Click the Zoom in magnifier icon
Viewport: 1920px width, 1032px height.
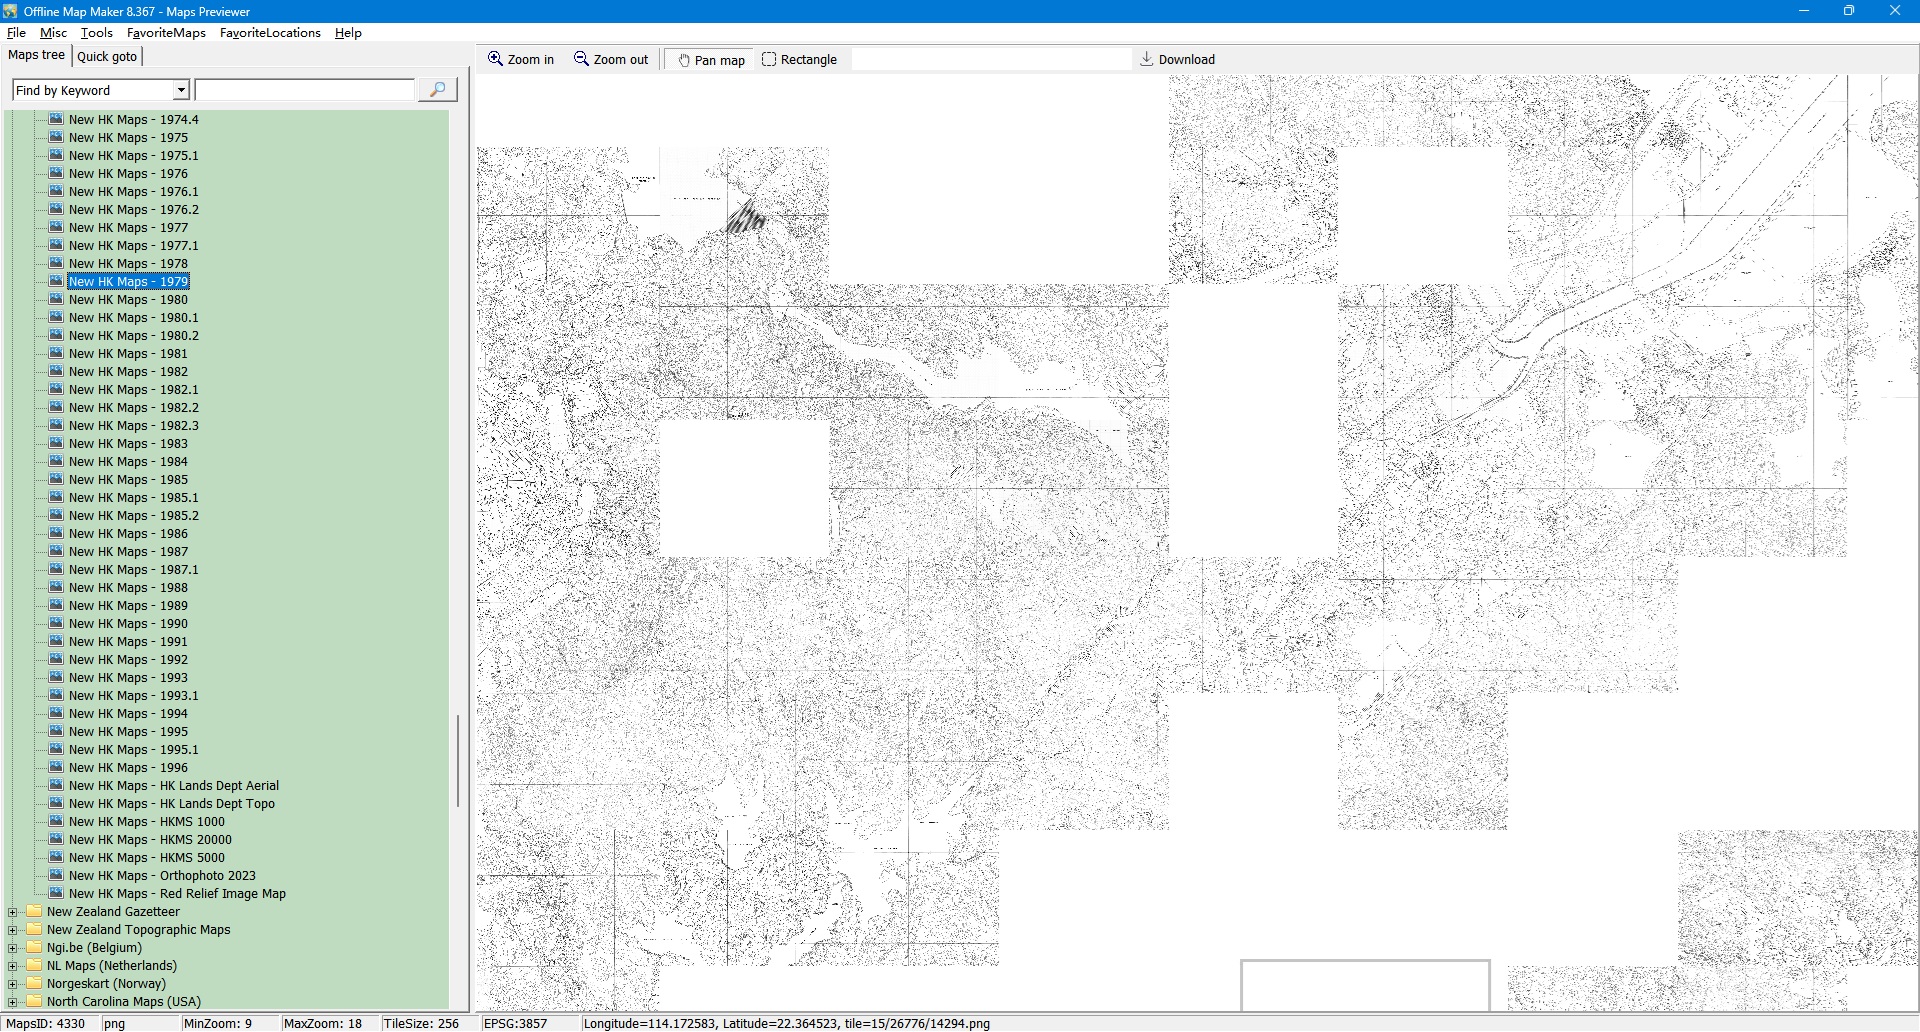click(x=495, y=59)
